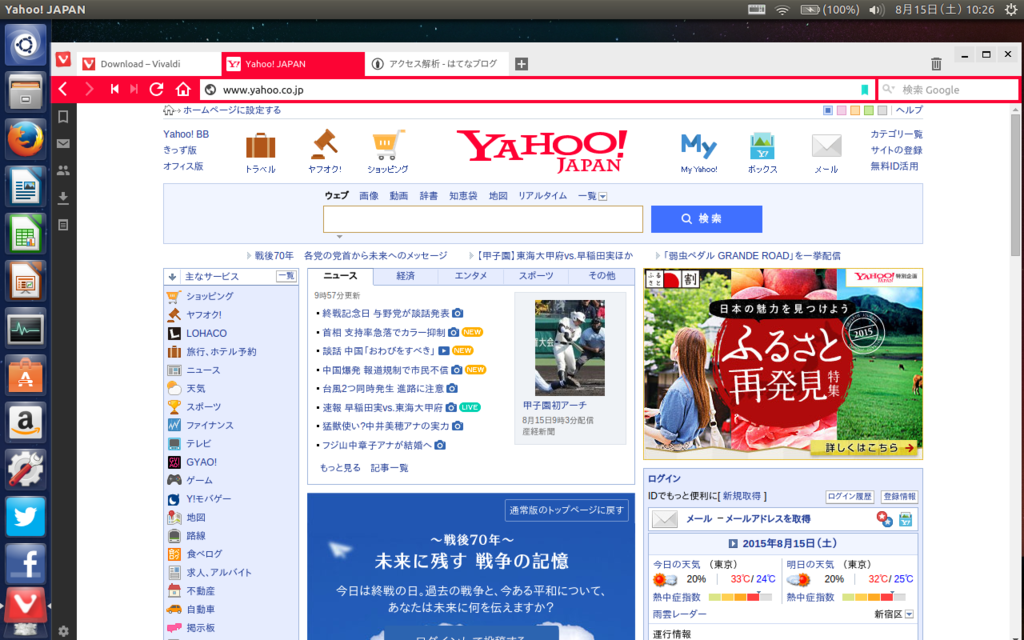Click the blue 検索 button

coord(707,219)
